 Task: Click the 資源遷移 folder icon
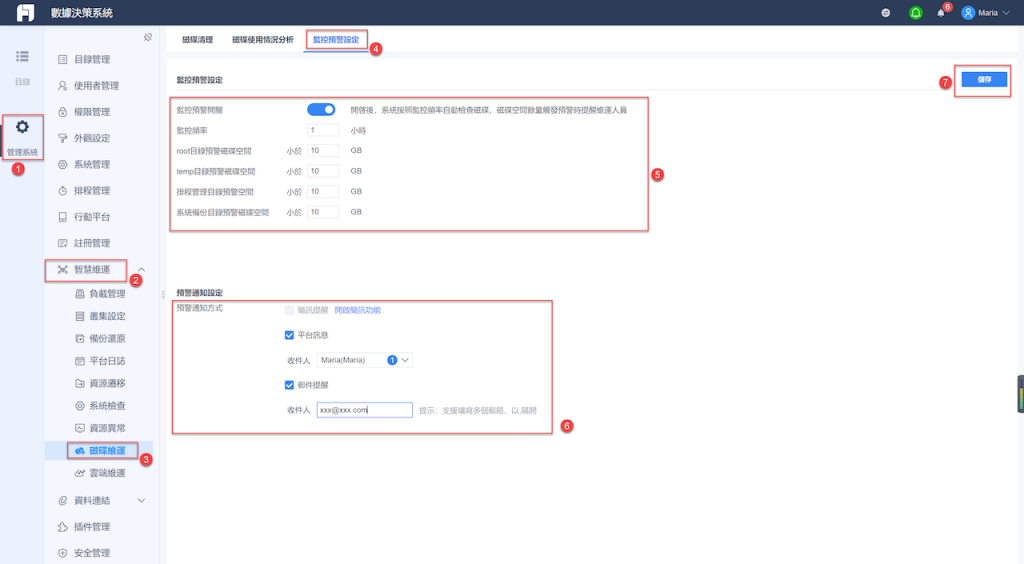pyautogui.click(x=80, y=383)
